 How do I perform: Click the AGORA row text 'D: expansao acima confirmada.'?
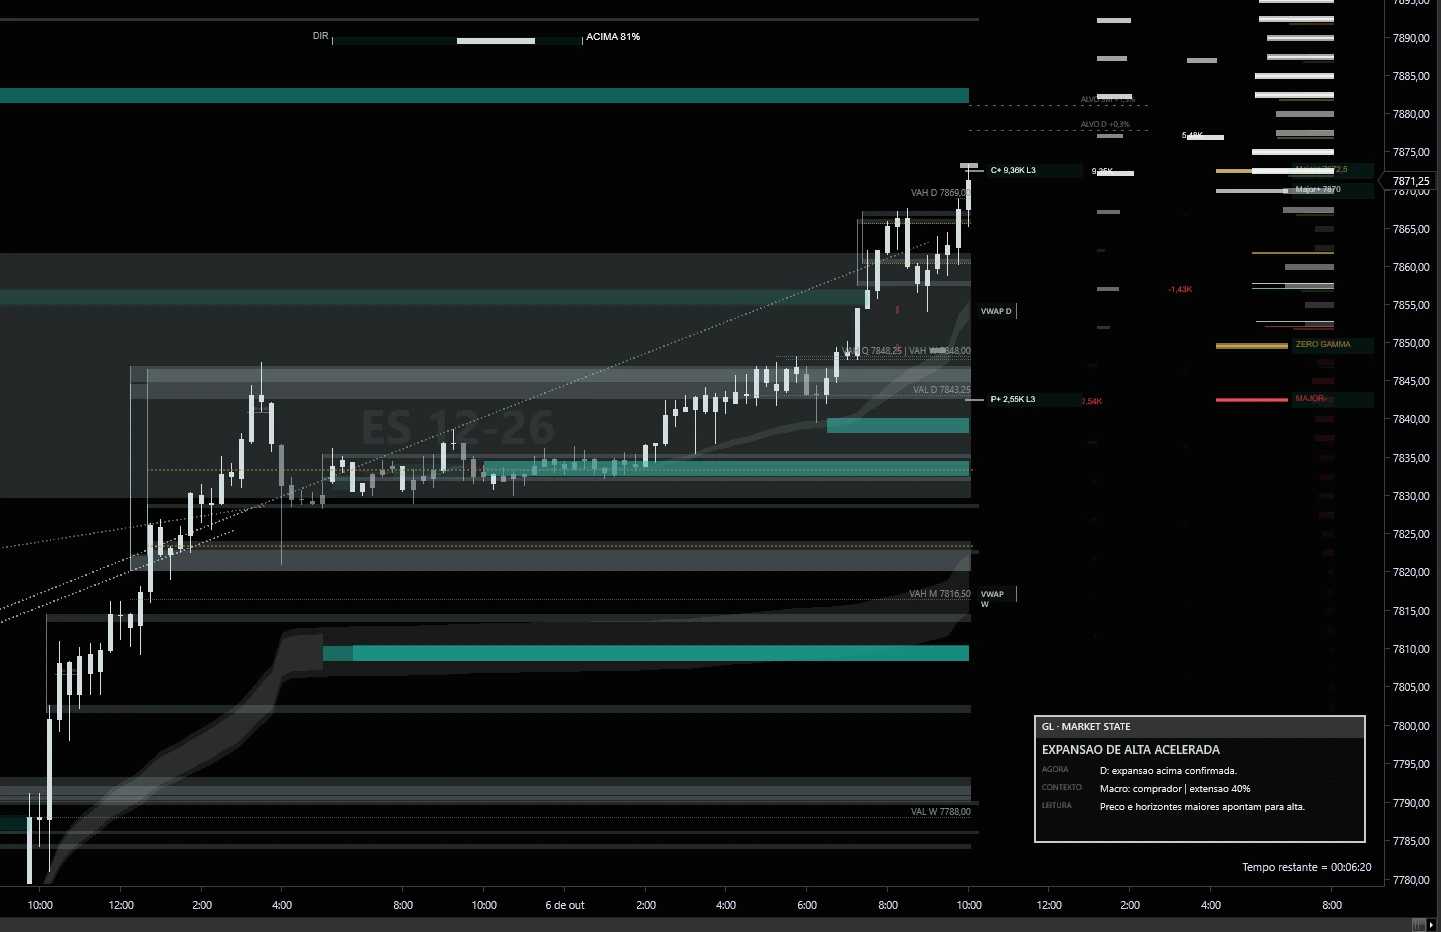pos(1168,771)
